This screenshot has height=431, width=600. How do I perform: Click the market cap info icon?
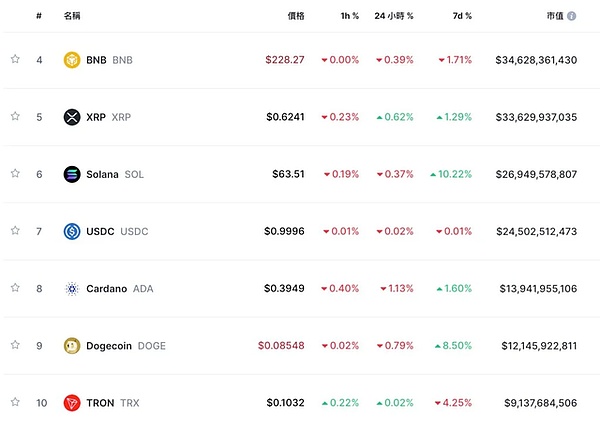pos(571,17)
